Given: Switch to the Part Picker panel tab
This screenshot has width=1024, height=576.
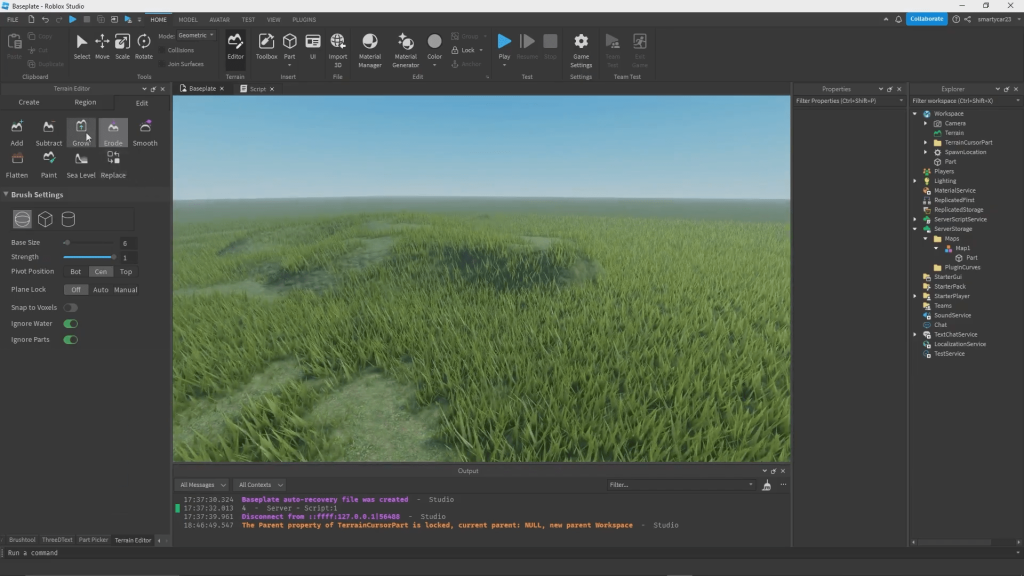Looking at the screenshot, I should pyautogui.click(x=93, y=540).
